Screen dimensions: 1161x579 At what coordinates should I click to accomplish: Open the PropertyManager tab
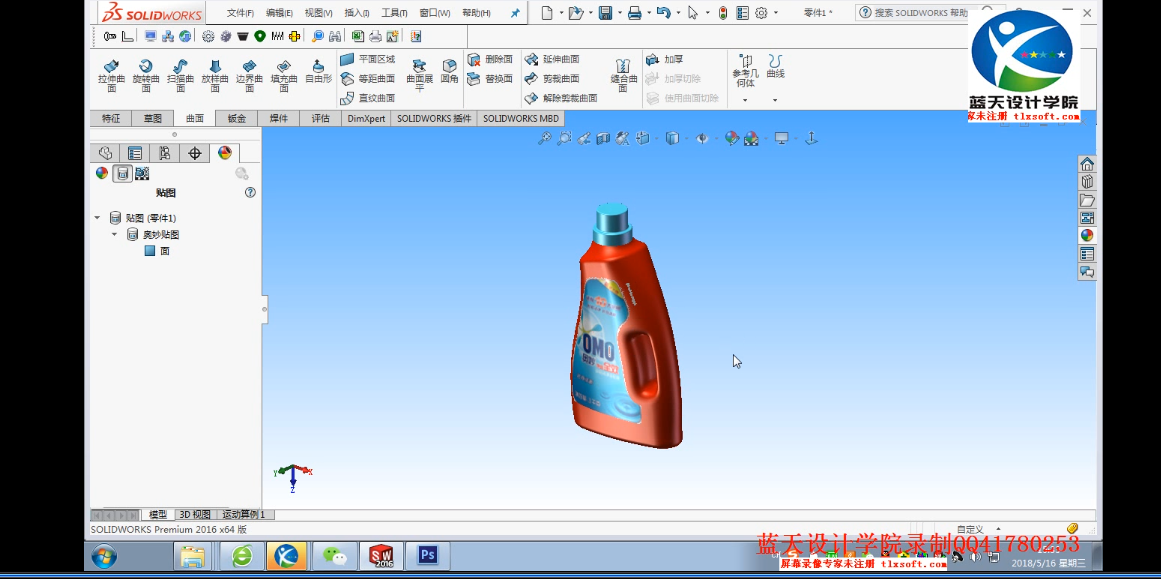click(135, 153)
